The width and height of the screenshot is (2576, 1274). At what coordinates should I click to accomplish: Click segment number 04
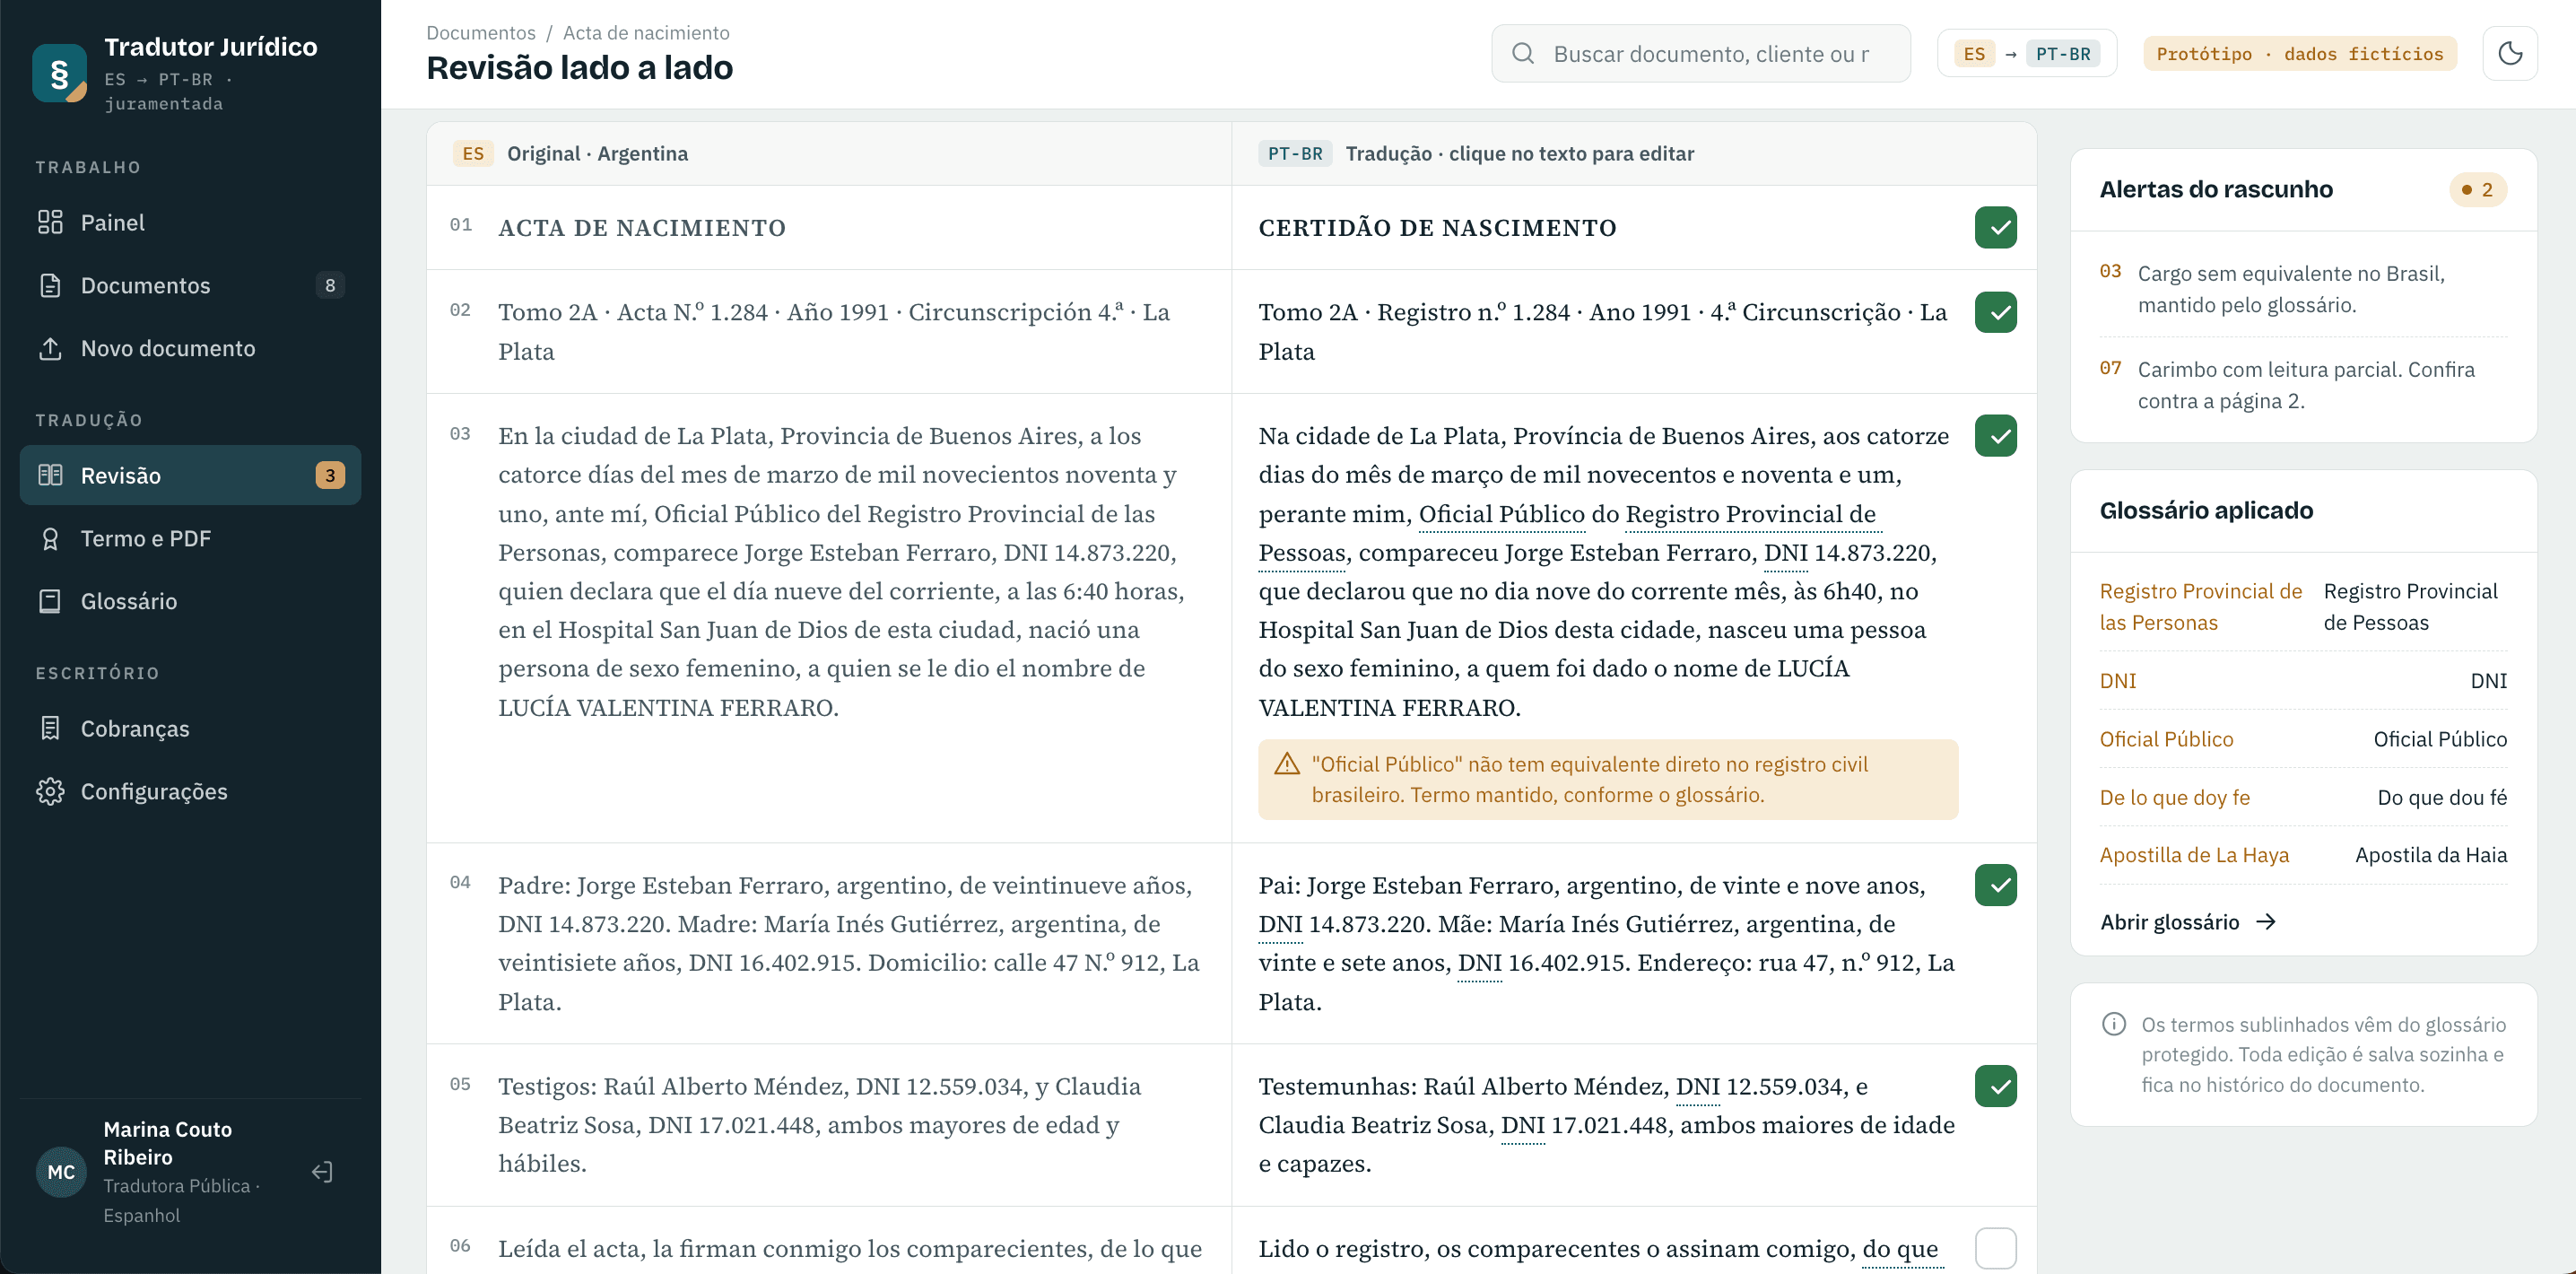point(460,882)
